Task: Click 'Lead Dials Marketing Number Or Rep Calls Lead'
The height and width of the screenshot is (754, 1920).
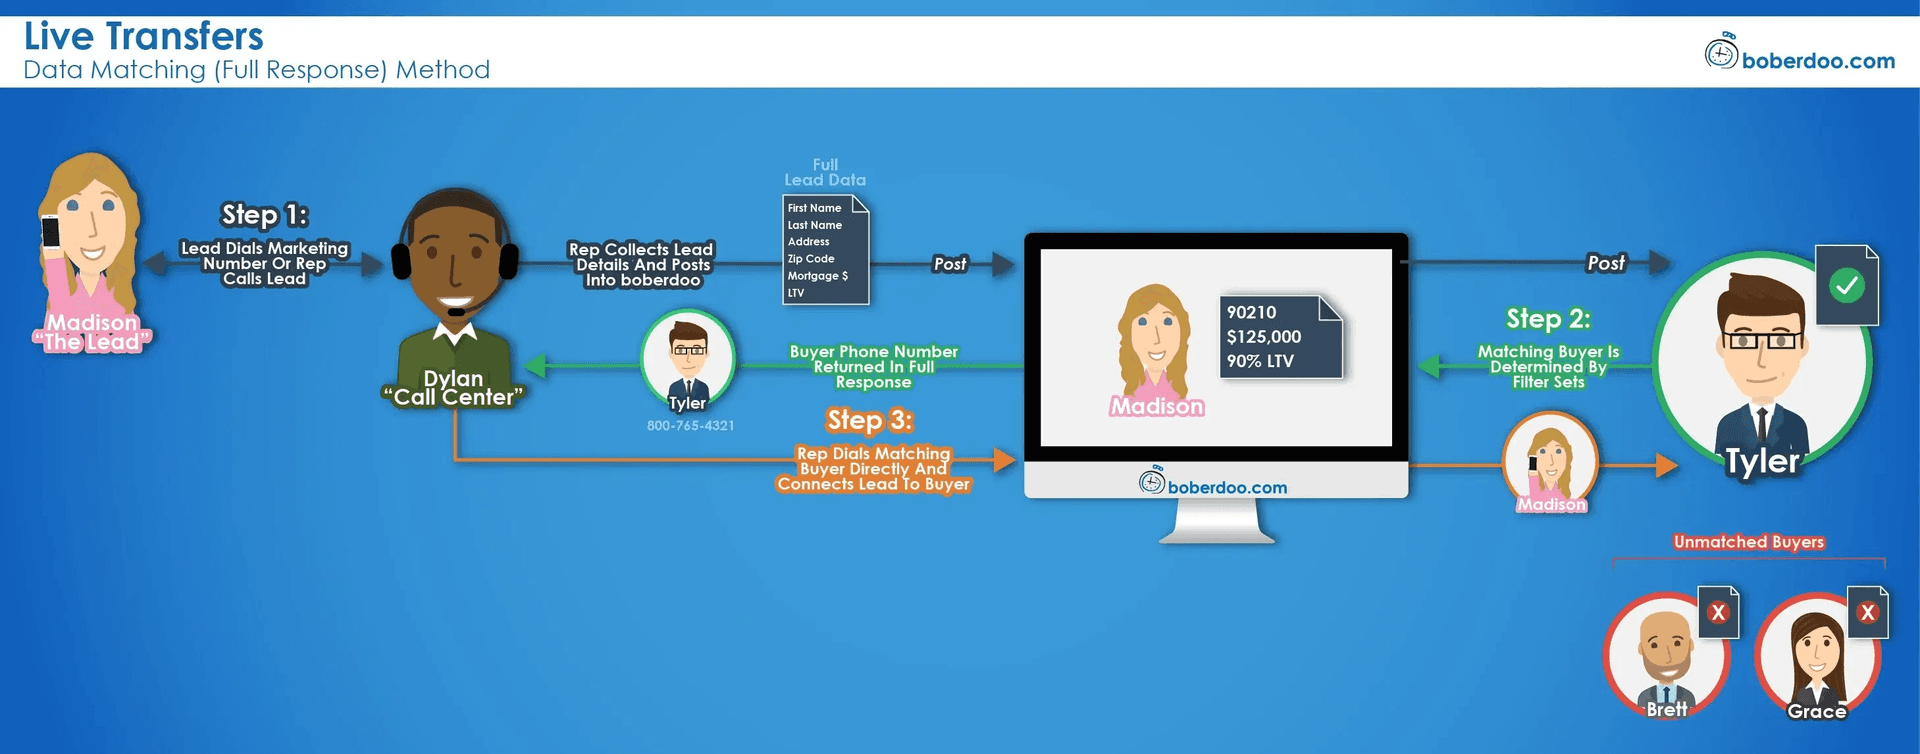Action: [265, 263]
